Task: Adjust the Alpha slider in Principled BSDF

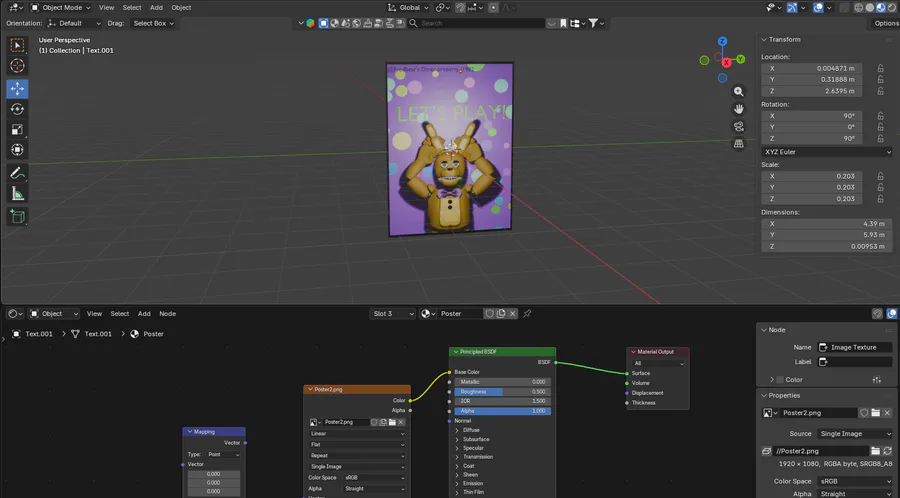Action: pyautogui.click(x=502, y=411)
